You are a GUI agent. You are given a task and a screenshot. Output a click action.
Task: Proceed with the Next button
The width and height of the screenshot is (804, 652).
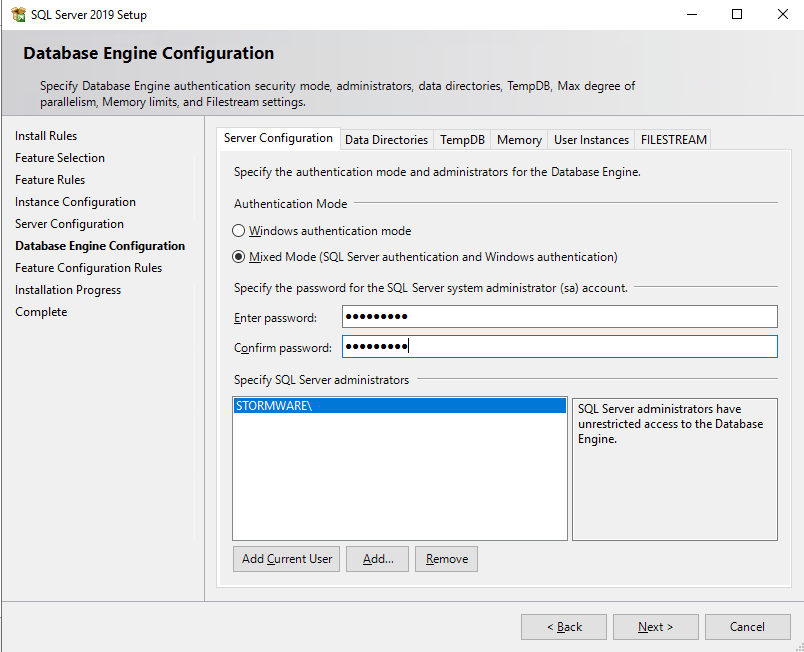[x=655, y=627]
